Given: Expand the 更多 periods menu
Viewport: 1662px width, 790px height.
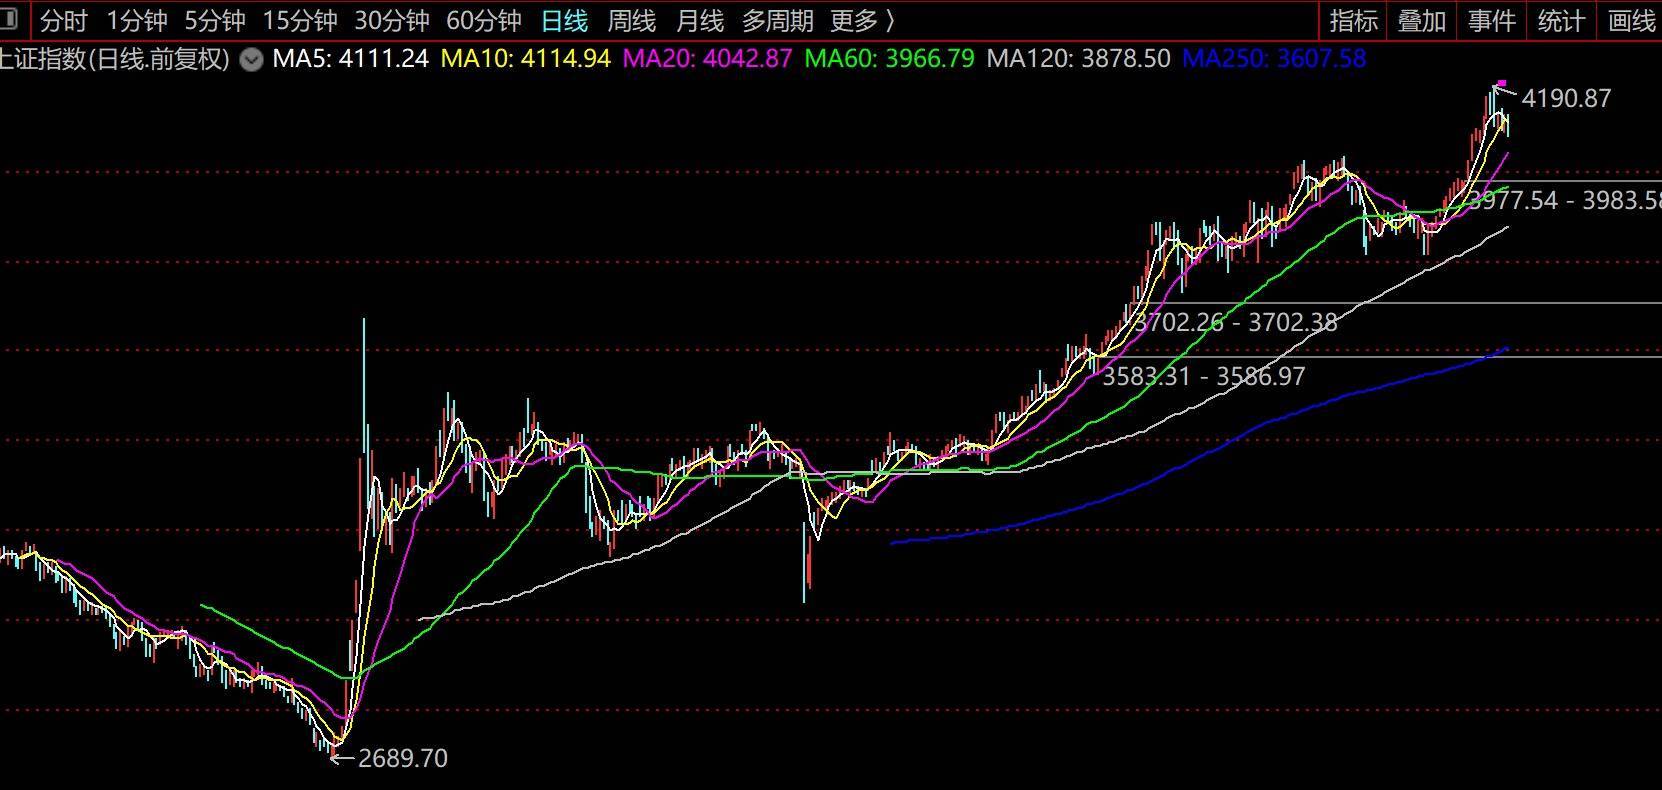Looking at the screenshot, I should click(862, 20).
